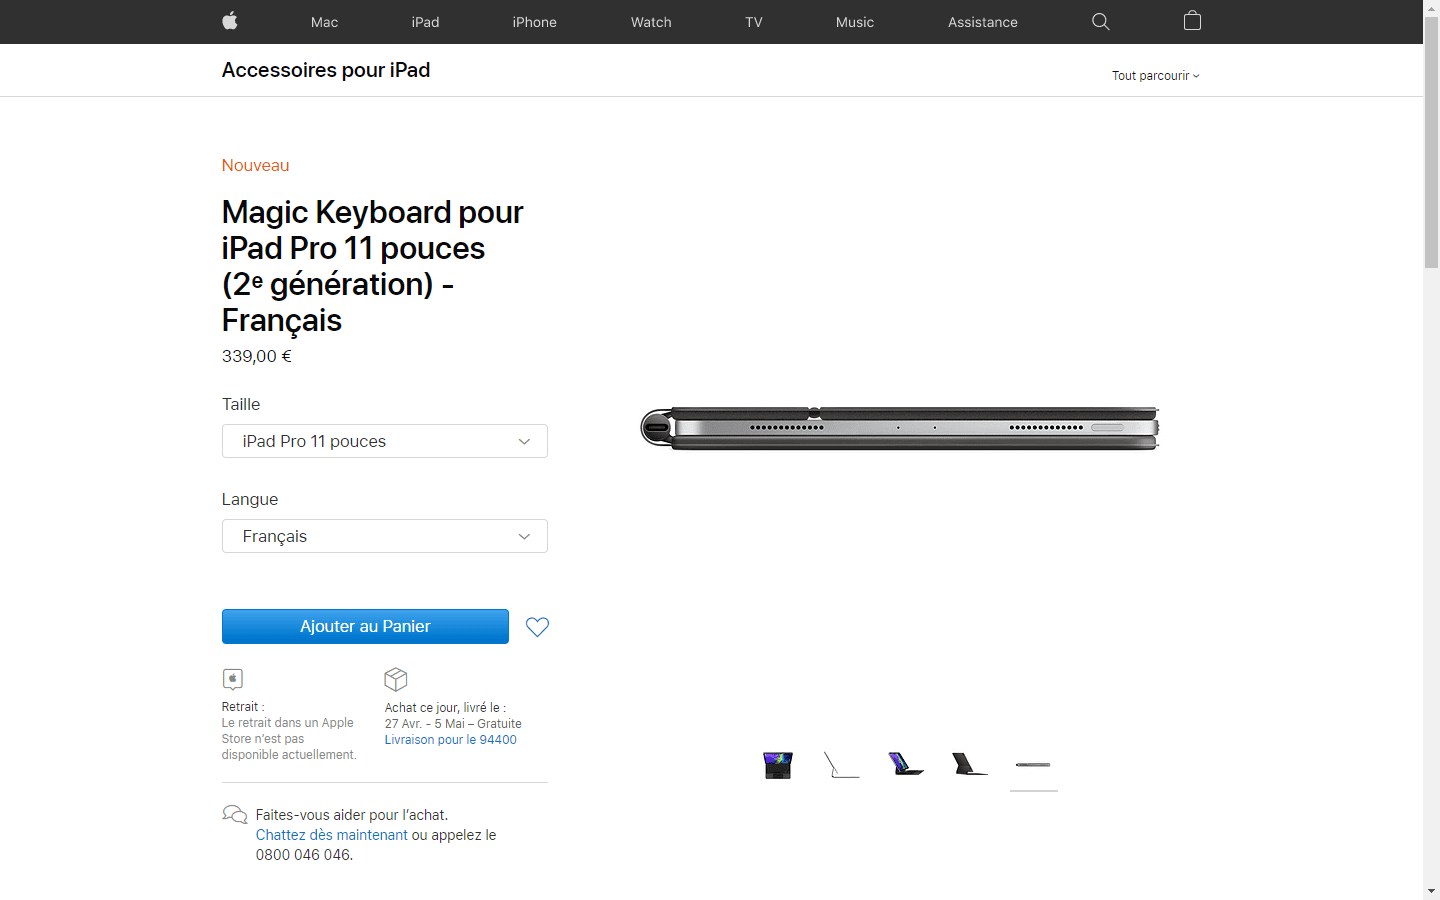Viewport: 1440px width, 900px height.
Task: Click the Chattez dès maintenant link
Action: coord(331,835)
